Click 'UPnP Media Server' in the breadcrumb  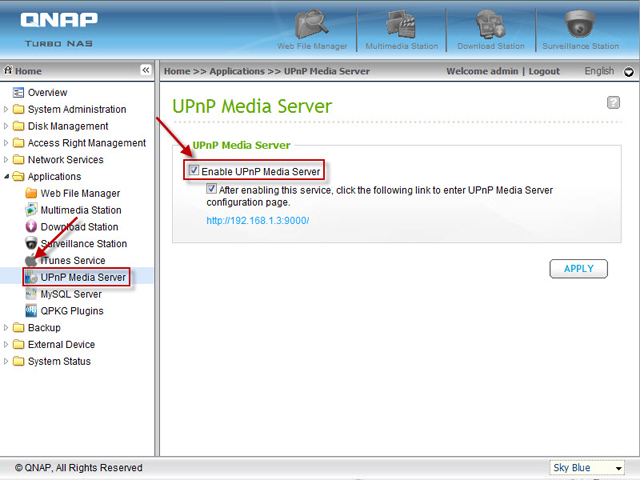point(327,71)
